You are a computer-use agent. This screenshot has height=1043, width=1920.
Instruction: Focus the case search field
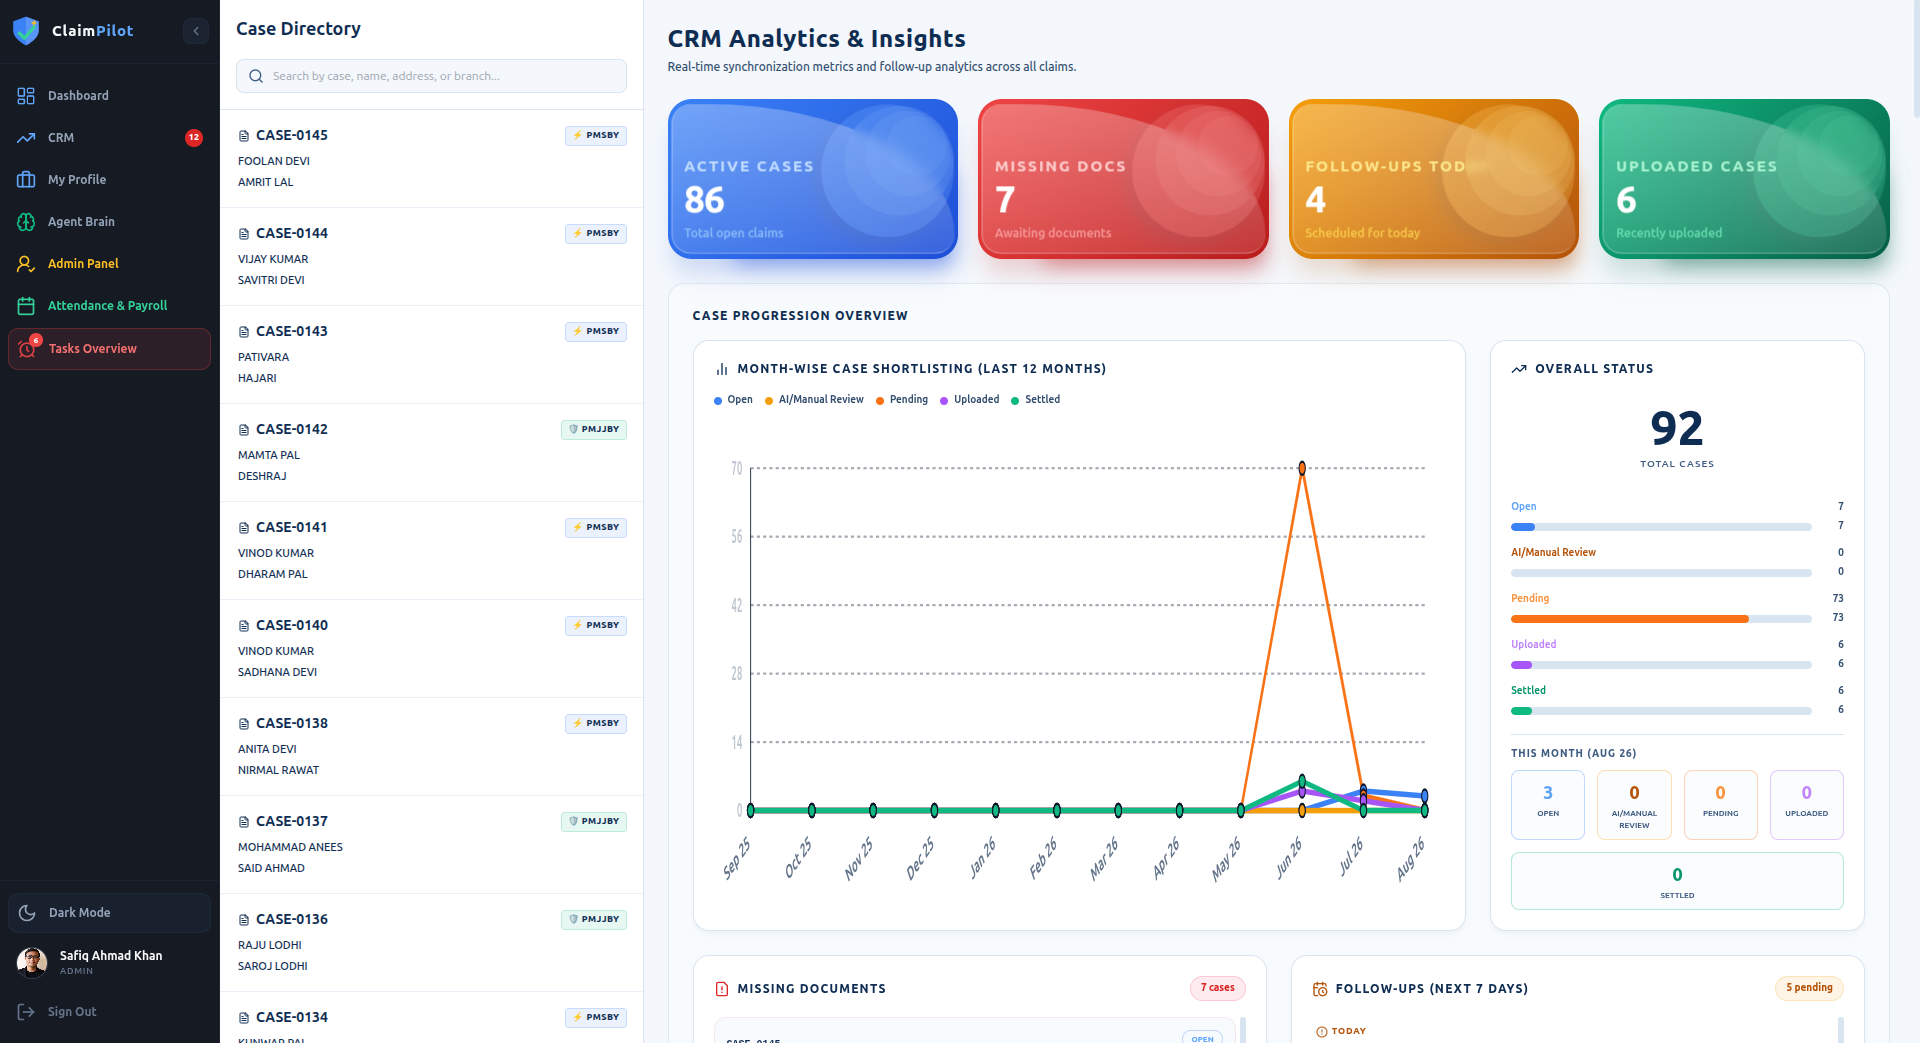[x=431, y=76]
